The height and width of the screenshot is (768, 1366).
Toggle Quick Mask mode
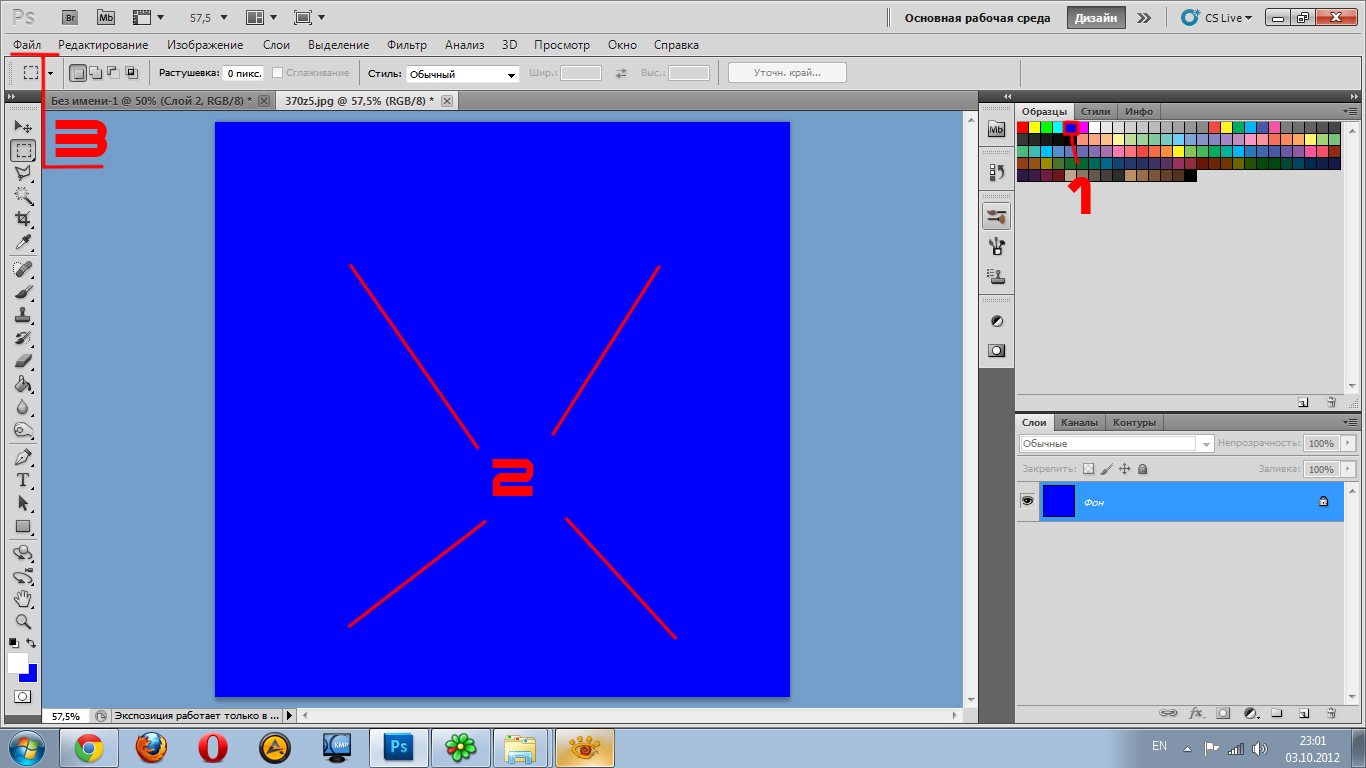(22, 696)
